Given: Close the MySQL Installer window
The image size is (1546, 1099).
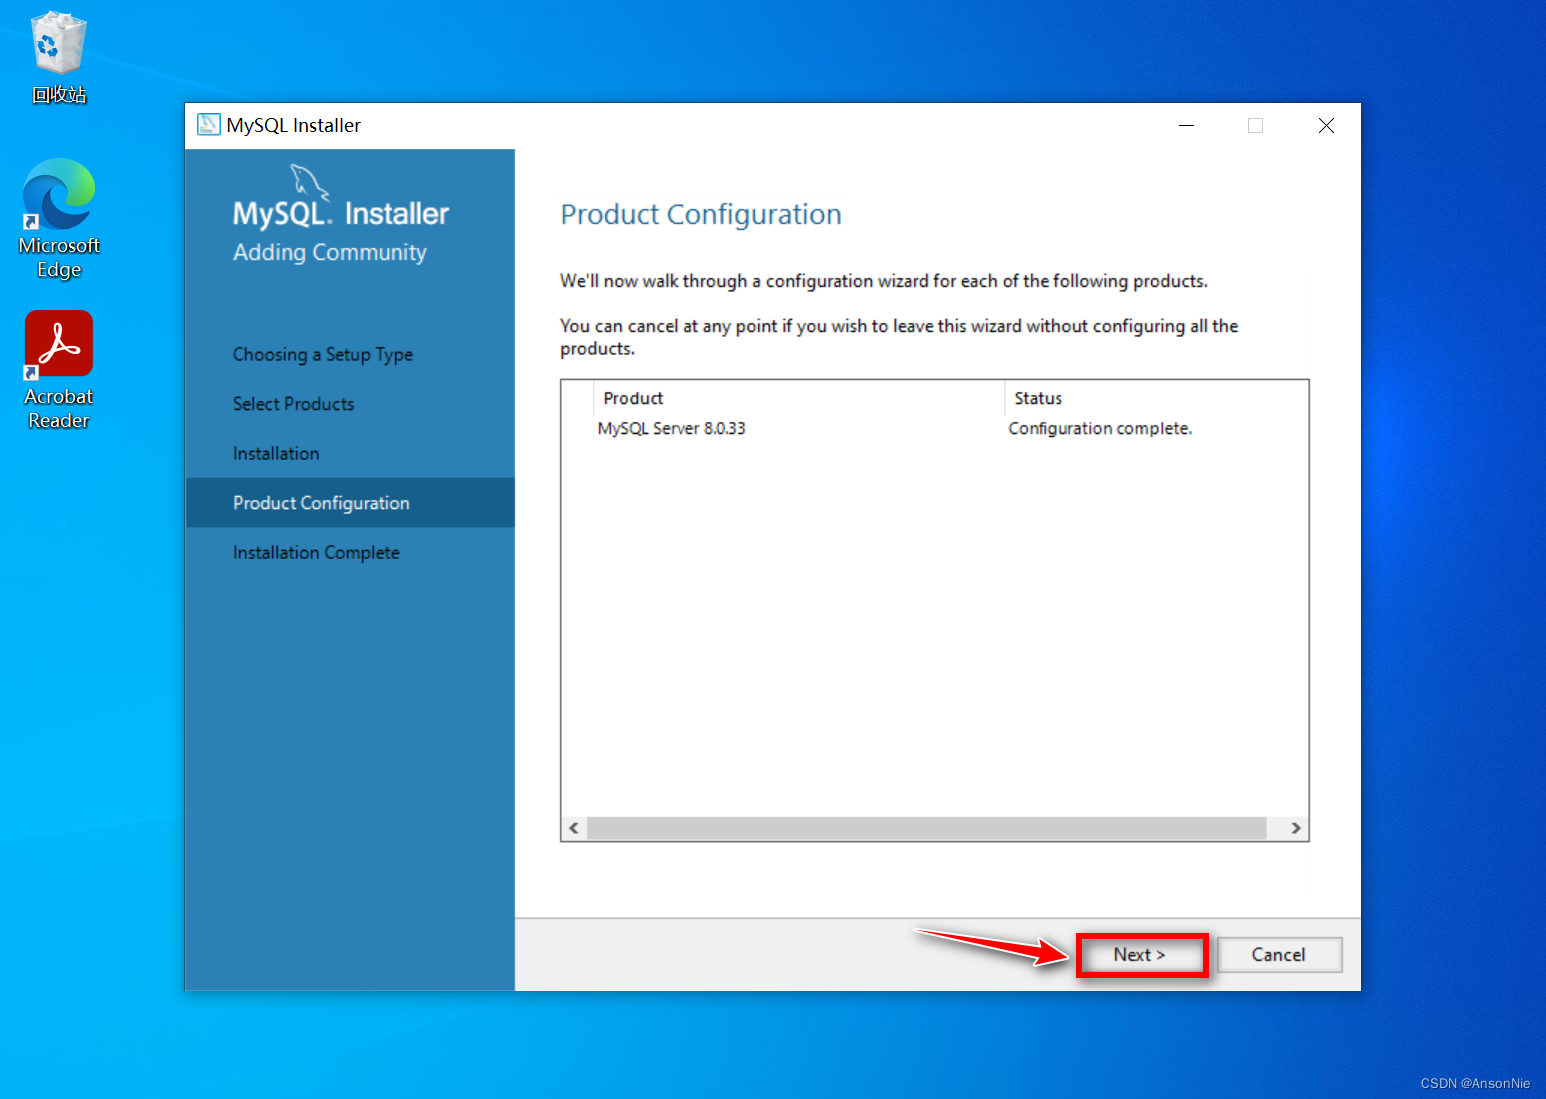Looking at the screenshot, I should pos(1326,125).
